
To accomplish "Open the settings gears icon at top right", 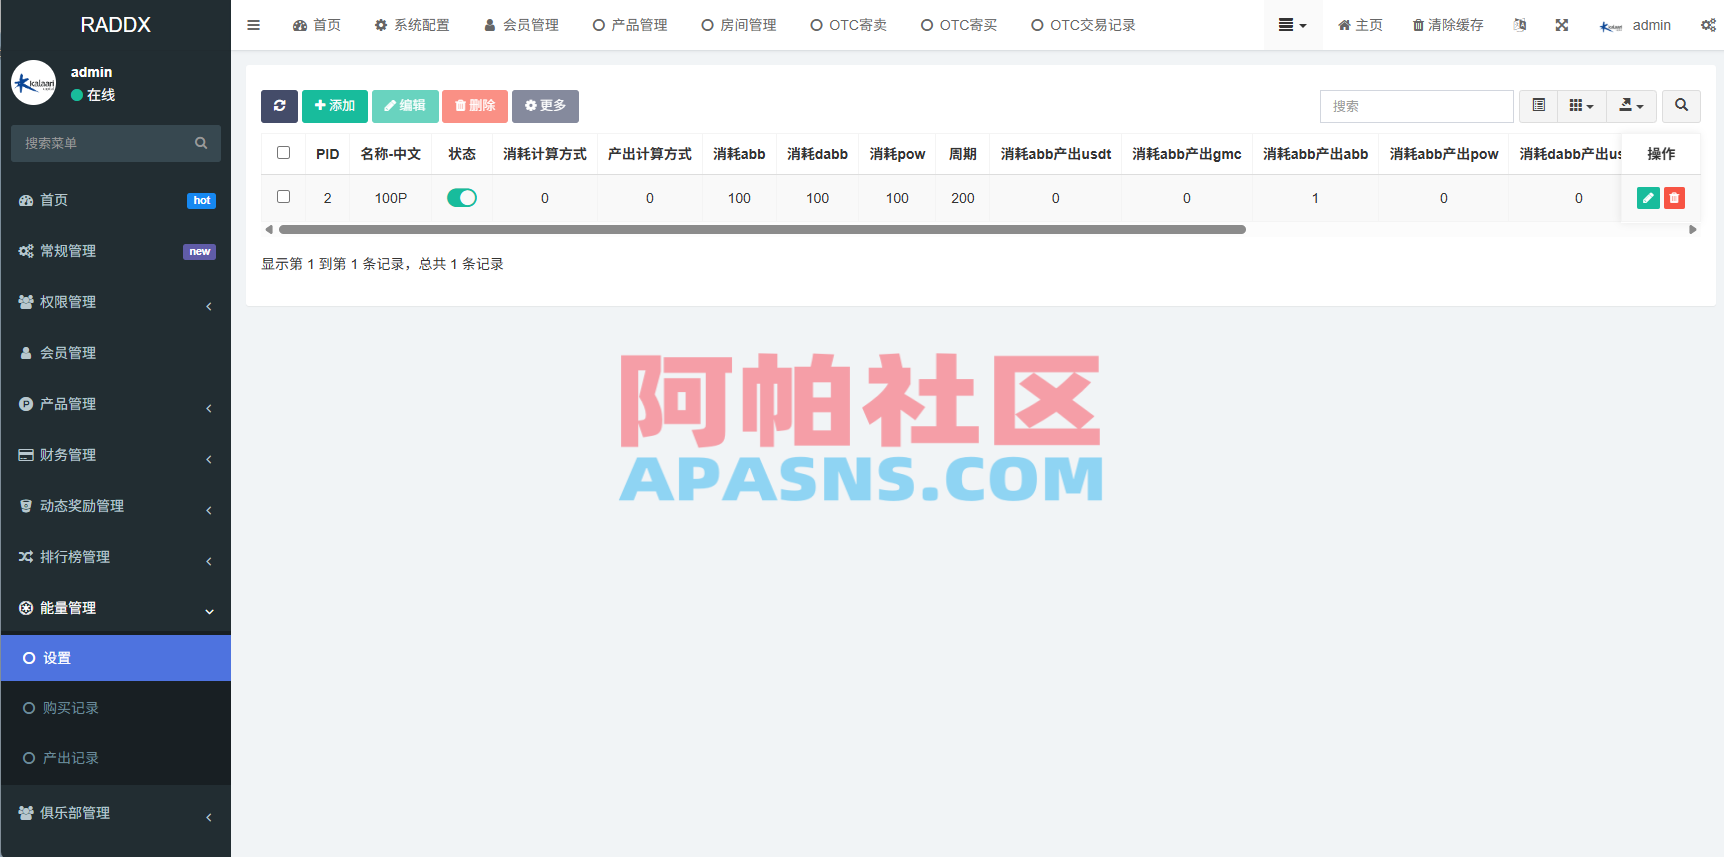I will pyautogui.click(x=1708, y=25).
